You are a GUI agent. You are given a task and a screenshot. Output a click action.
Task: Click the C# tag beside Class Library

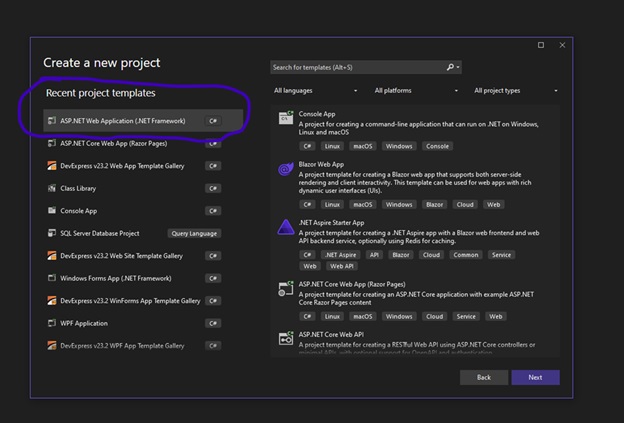pos(213,188)
